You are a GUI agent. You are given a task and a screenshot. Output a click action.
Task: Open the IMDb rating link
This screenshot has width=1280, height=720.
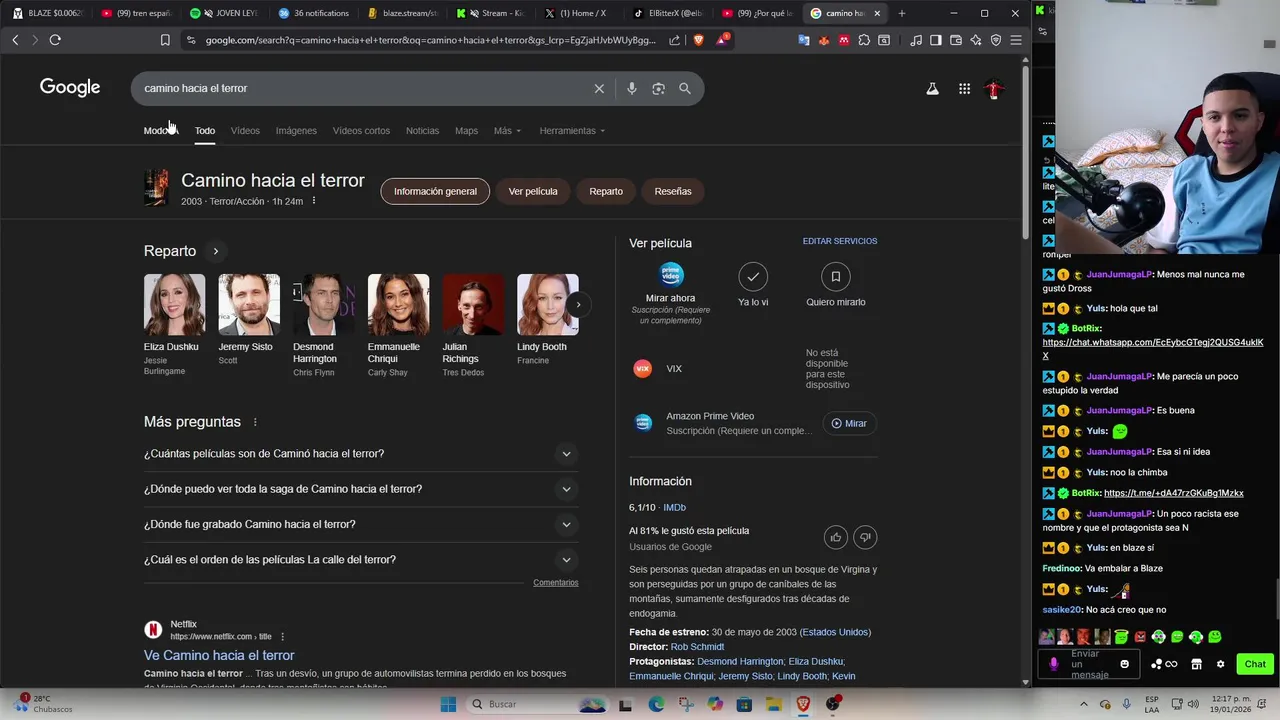(674, 508)
